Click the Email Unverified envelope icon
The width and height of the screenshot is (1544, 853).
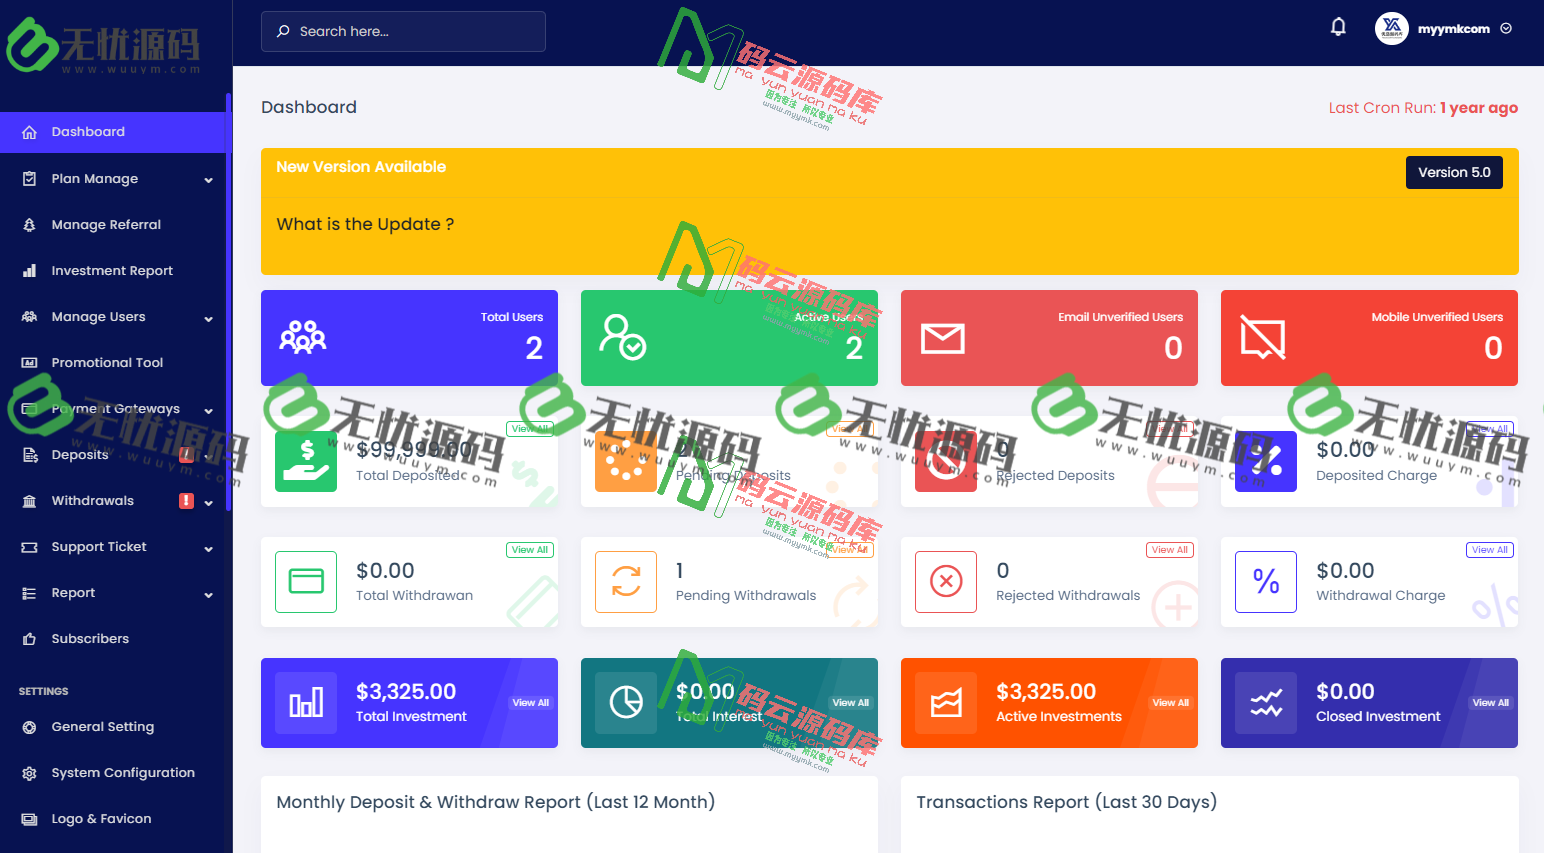tap(942, 339)
